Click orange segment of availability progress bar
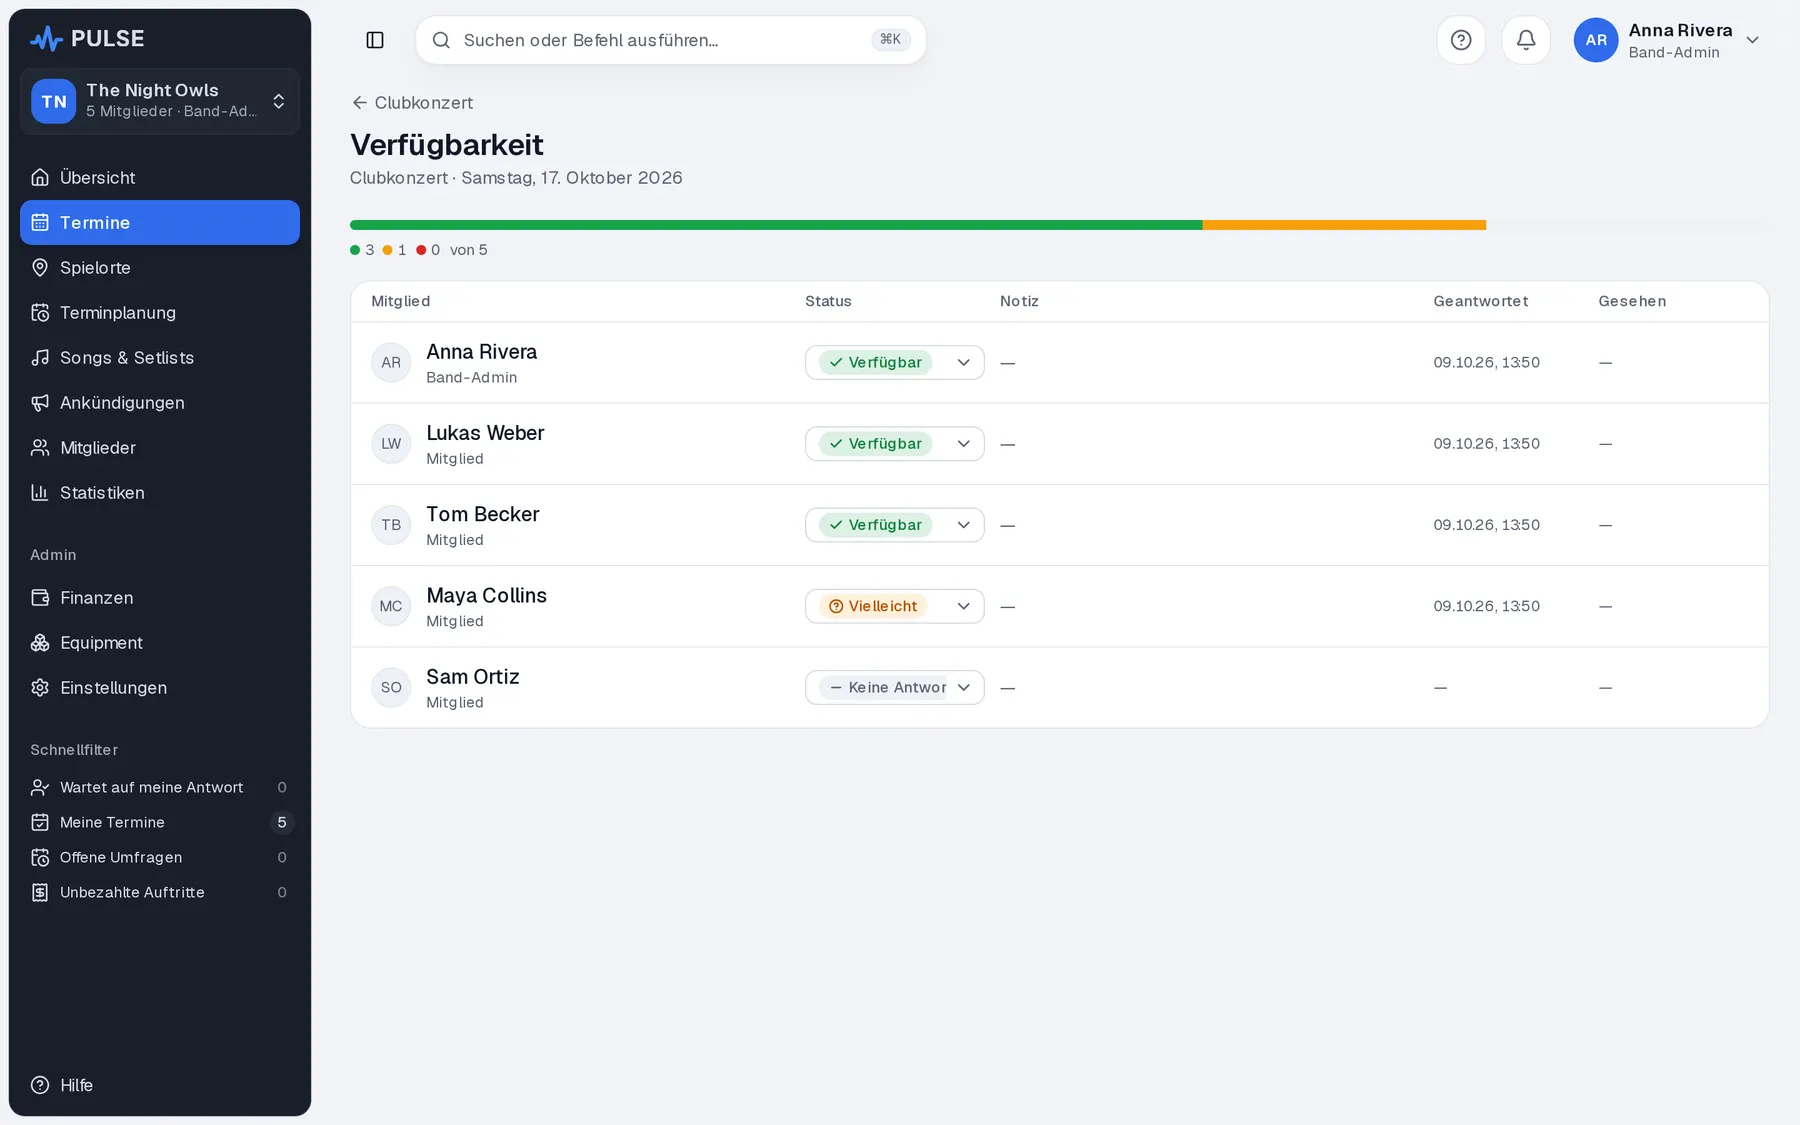The image size is (1800, 1125). pos(1344,225)
